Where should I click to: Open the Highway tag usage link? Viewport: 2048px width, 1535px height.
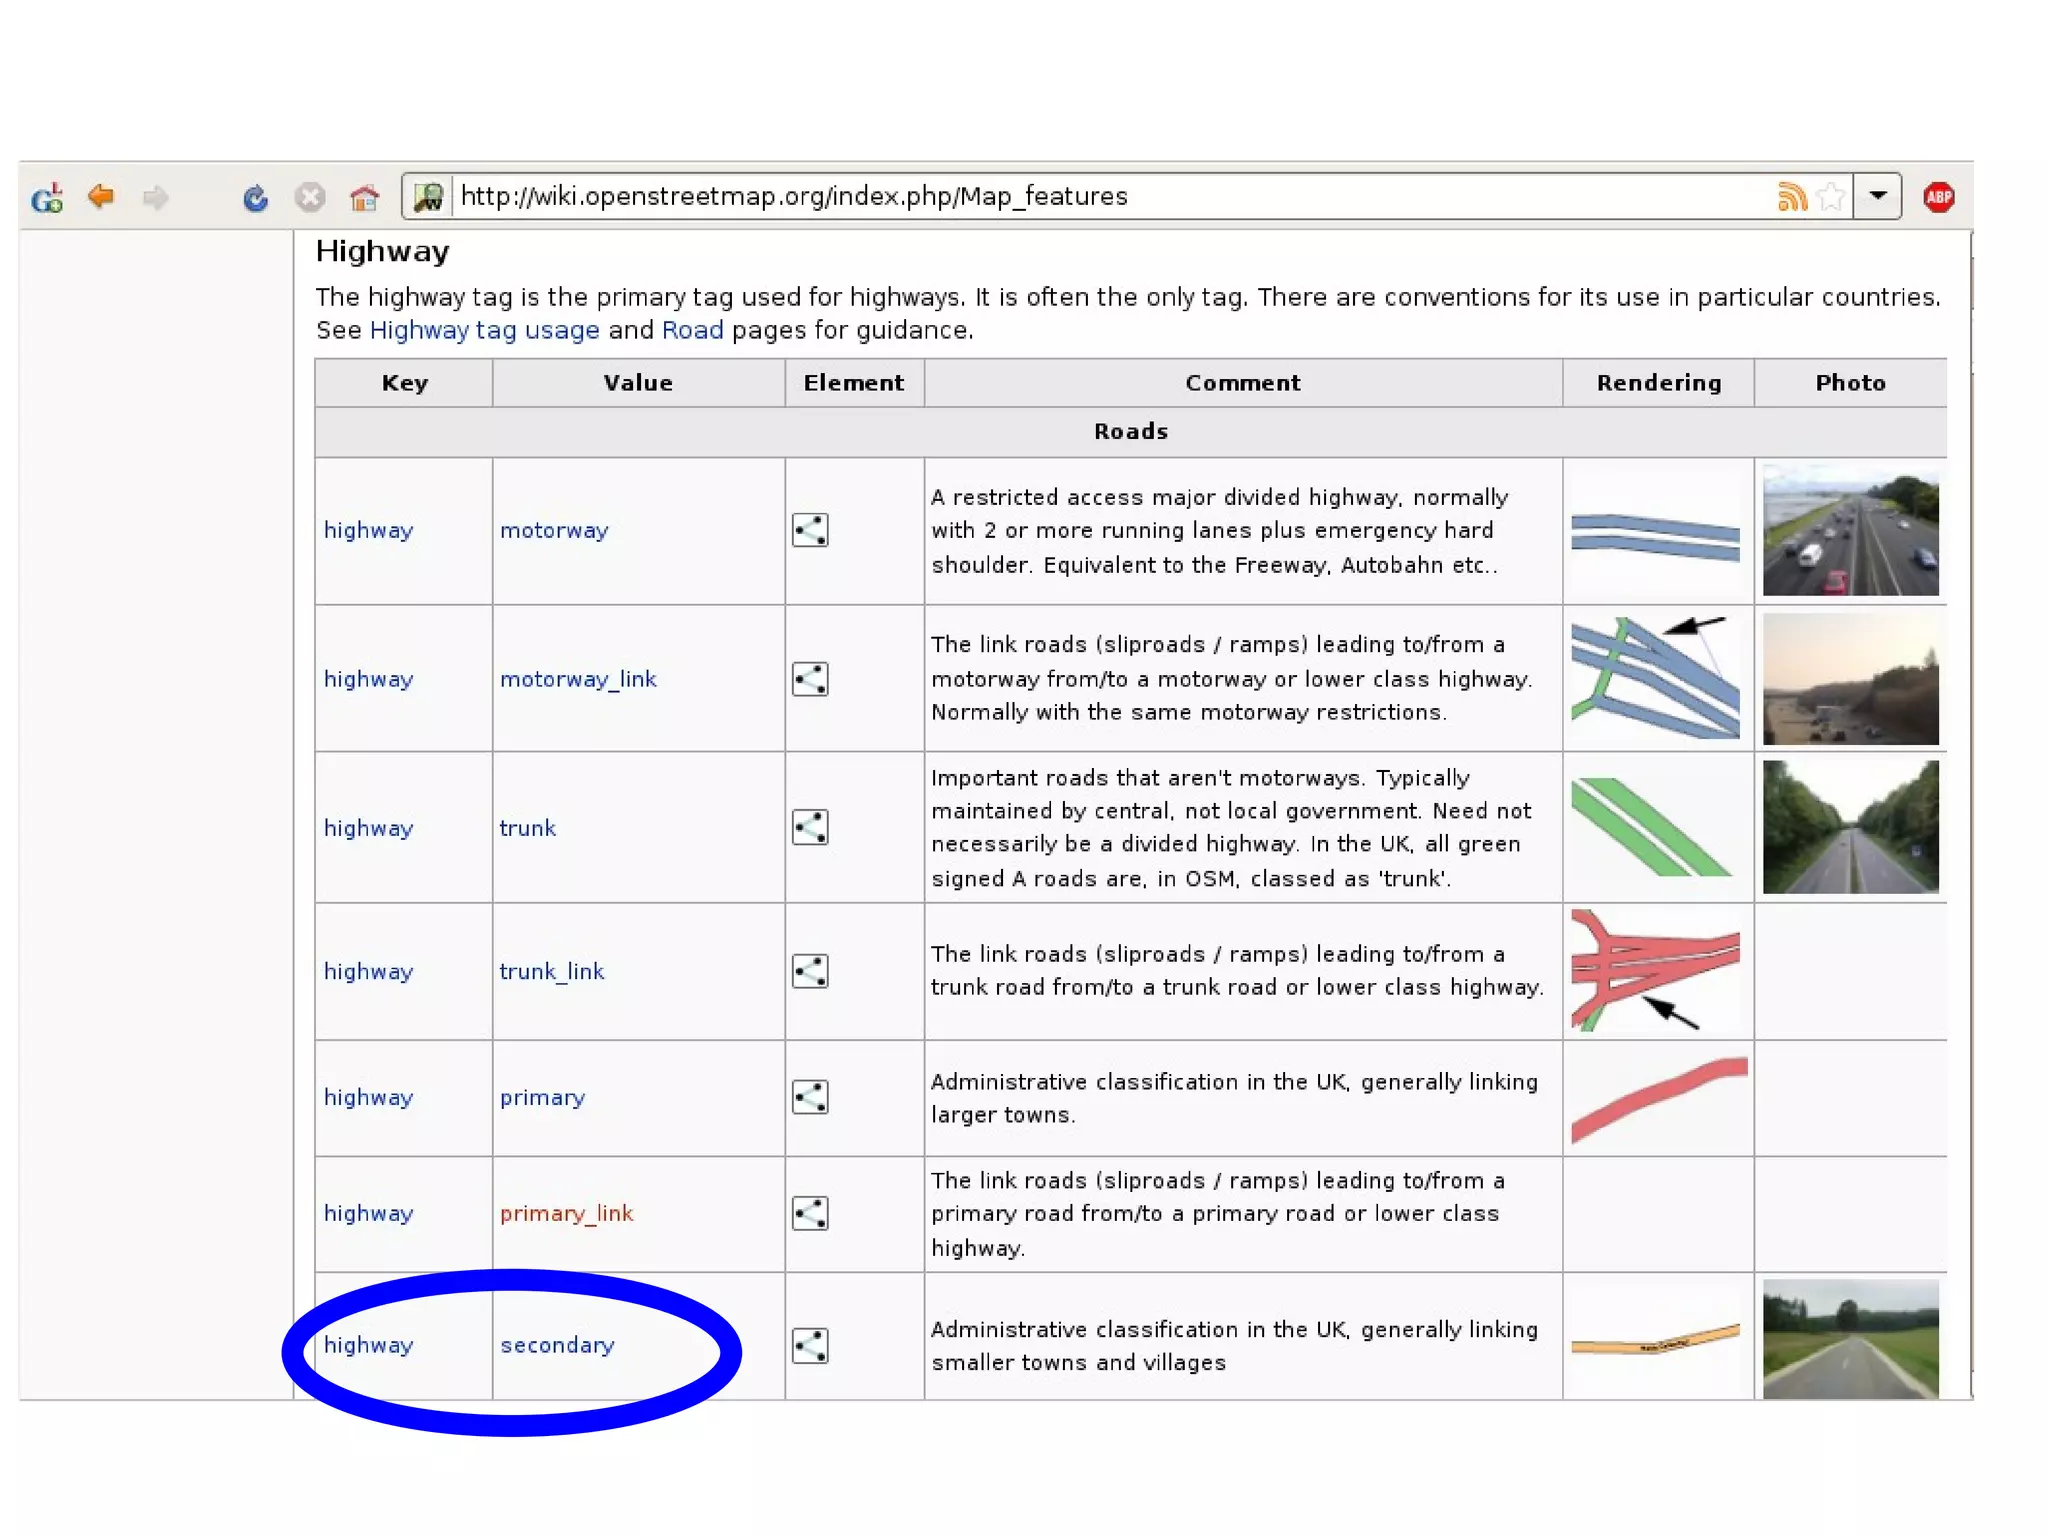pos(484,330)
